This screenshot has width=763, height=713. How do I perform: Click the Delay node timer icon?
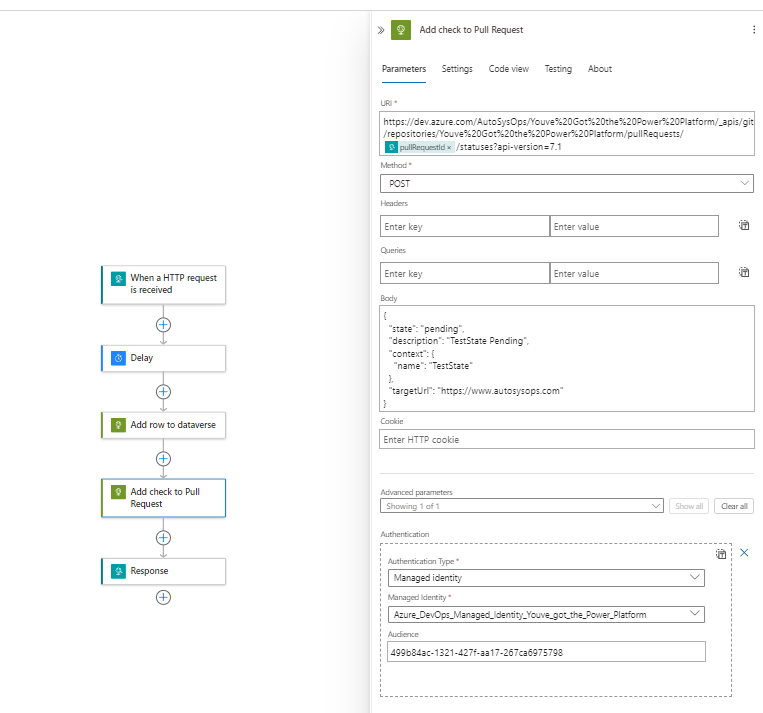click(x=118, y=358)
